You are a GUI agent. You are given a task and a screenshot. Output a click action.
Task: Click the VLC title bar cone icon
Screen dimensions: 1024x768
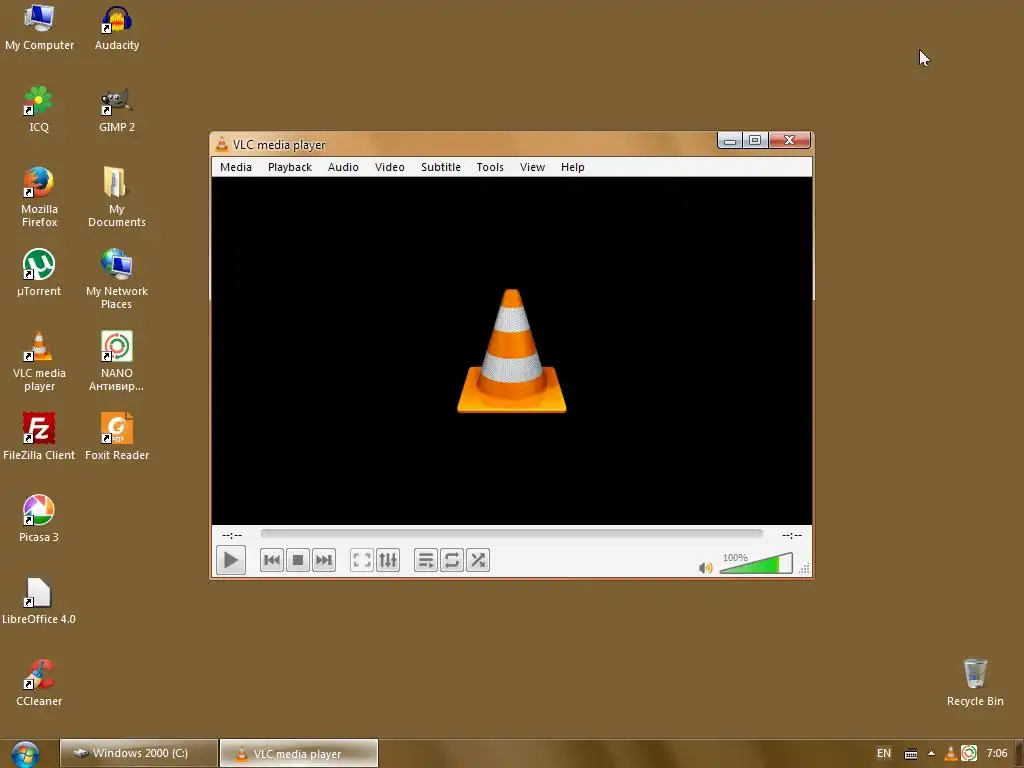222,144
